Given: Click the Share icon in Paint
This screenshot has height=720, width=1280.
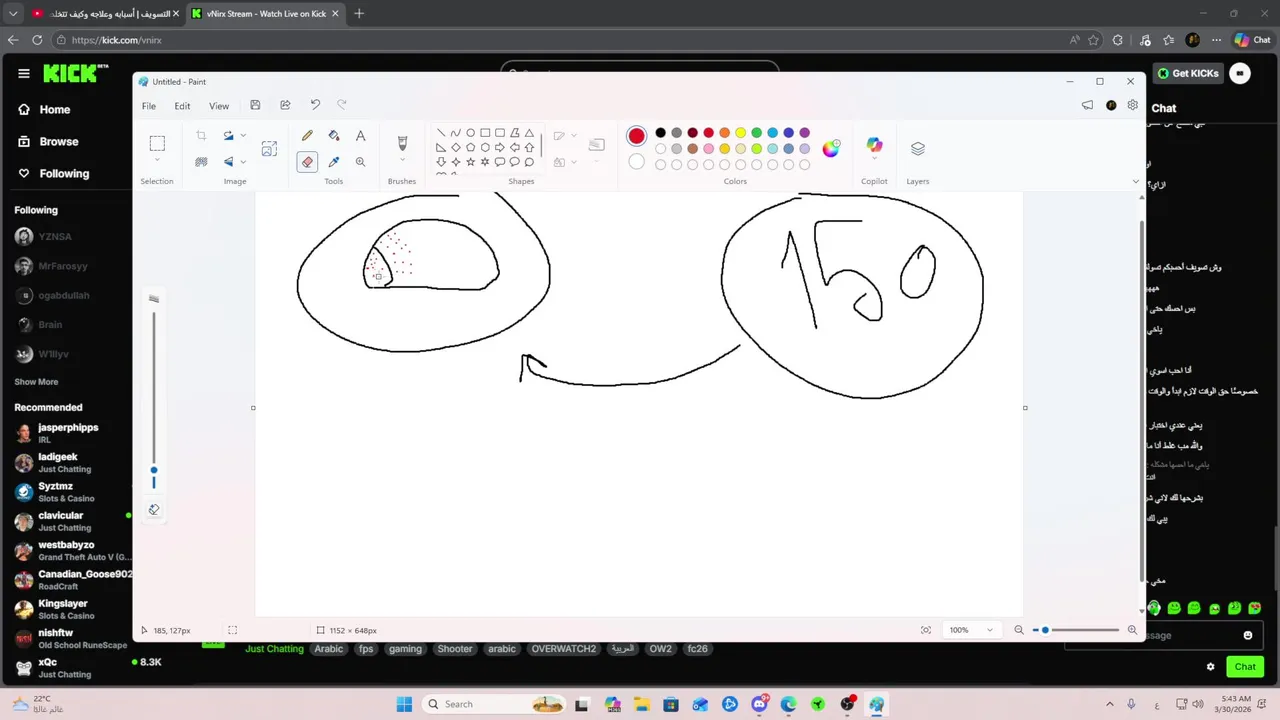Looking at the screenshot, I should click(285, 105).
